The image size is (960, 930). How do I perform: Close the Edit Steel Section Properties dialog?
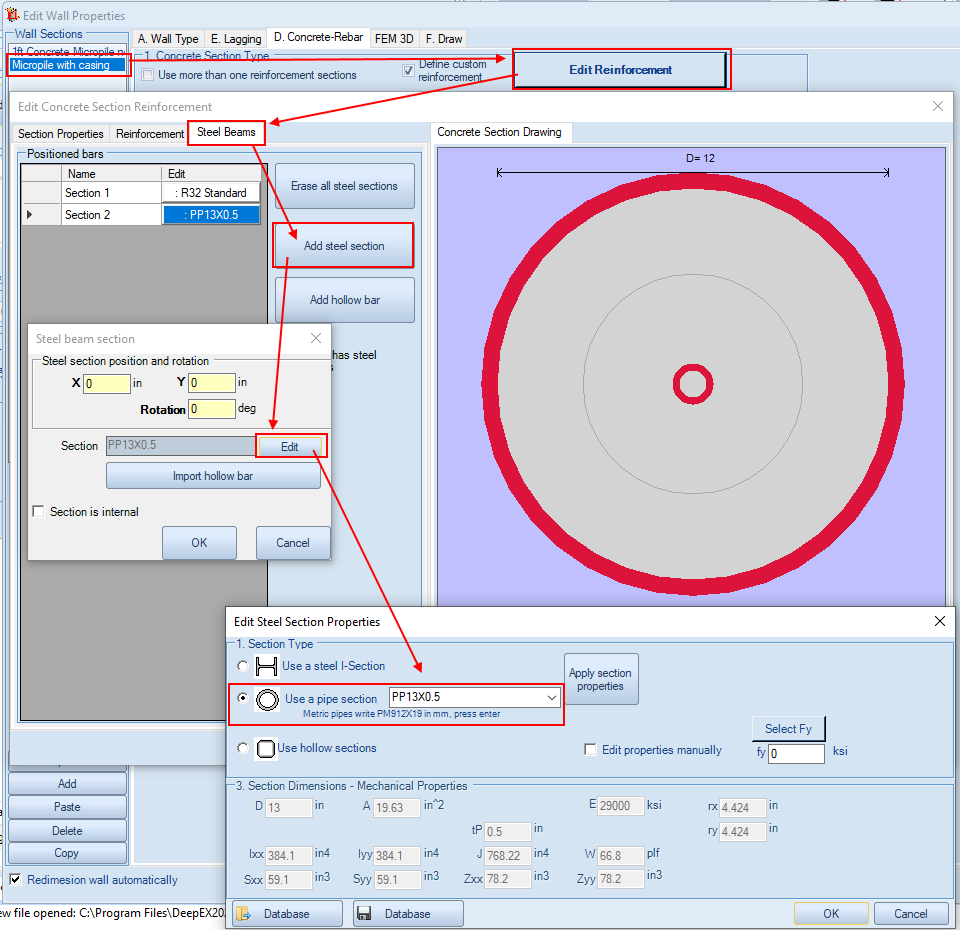(x=940, y=621)
